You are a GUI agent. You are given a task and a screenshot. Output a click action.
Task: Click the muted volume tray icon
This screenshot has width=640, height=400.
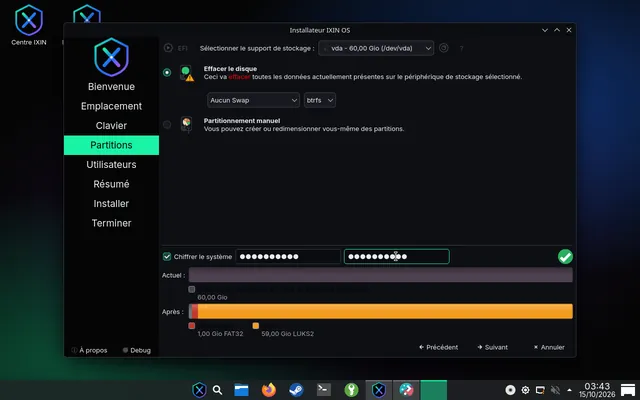pyautogui.click(x=555, y=390)
